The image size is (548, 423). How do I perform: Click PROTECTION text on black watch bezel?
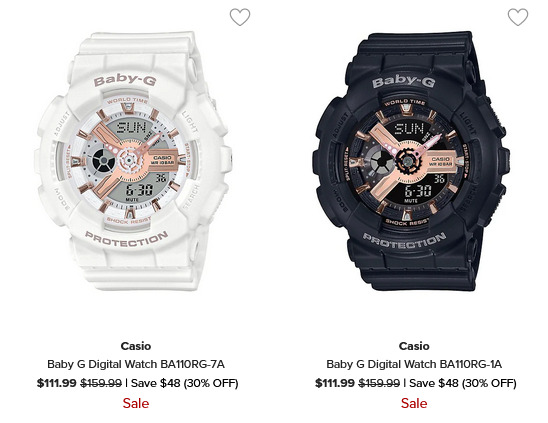pos(404,241)
